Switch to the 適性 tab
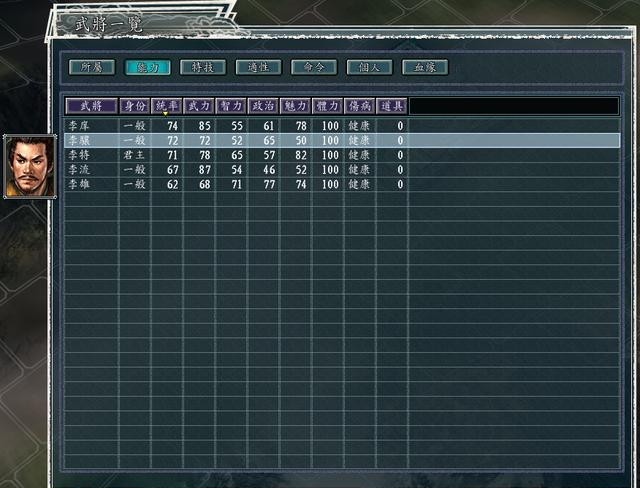 [x=258, y=67]
